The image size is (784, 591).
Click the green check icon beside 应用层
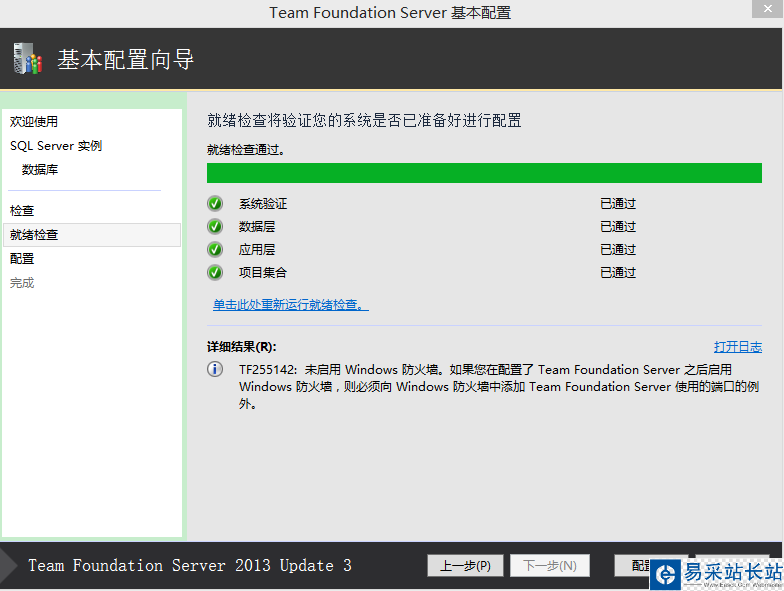tap(215, 250)
